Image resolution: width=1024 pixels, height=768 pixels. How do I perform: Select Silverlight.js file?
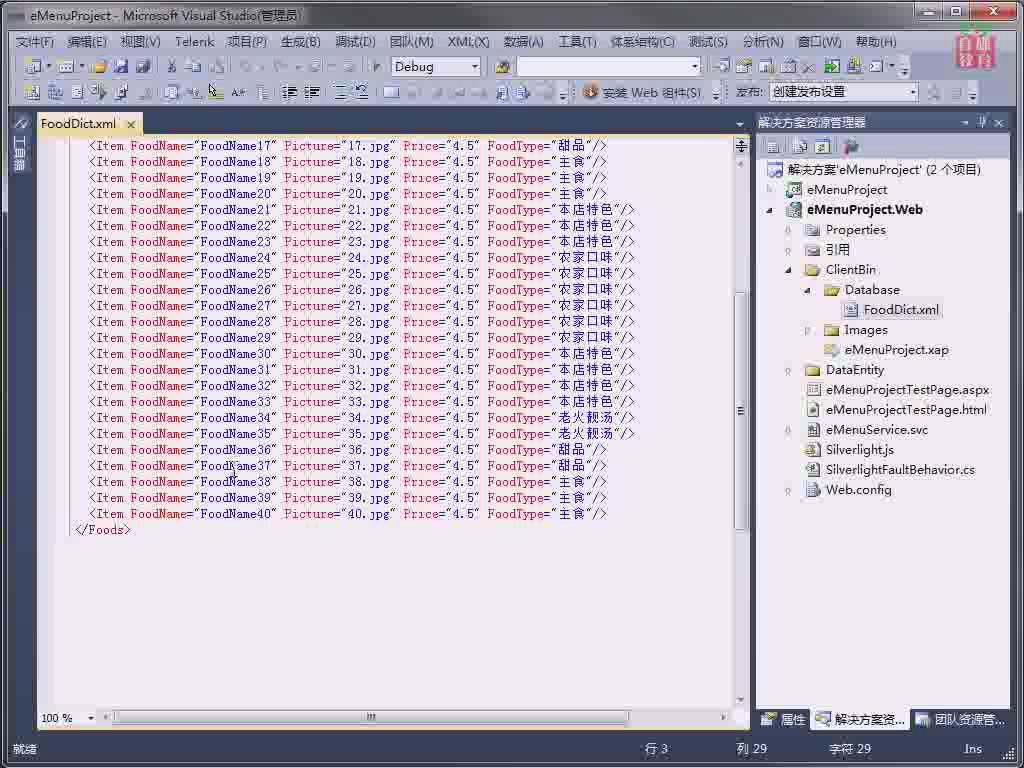[859, 450]
